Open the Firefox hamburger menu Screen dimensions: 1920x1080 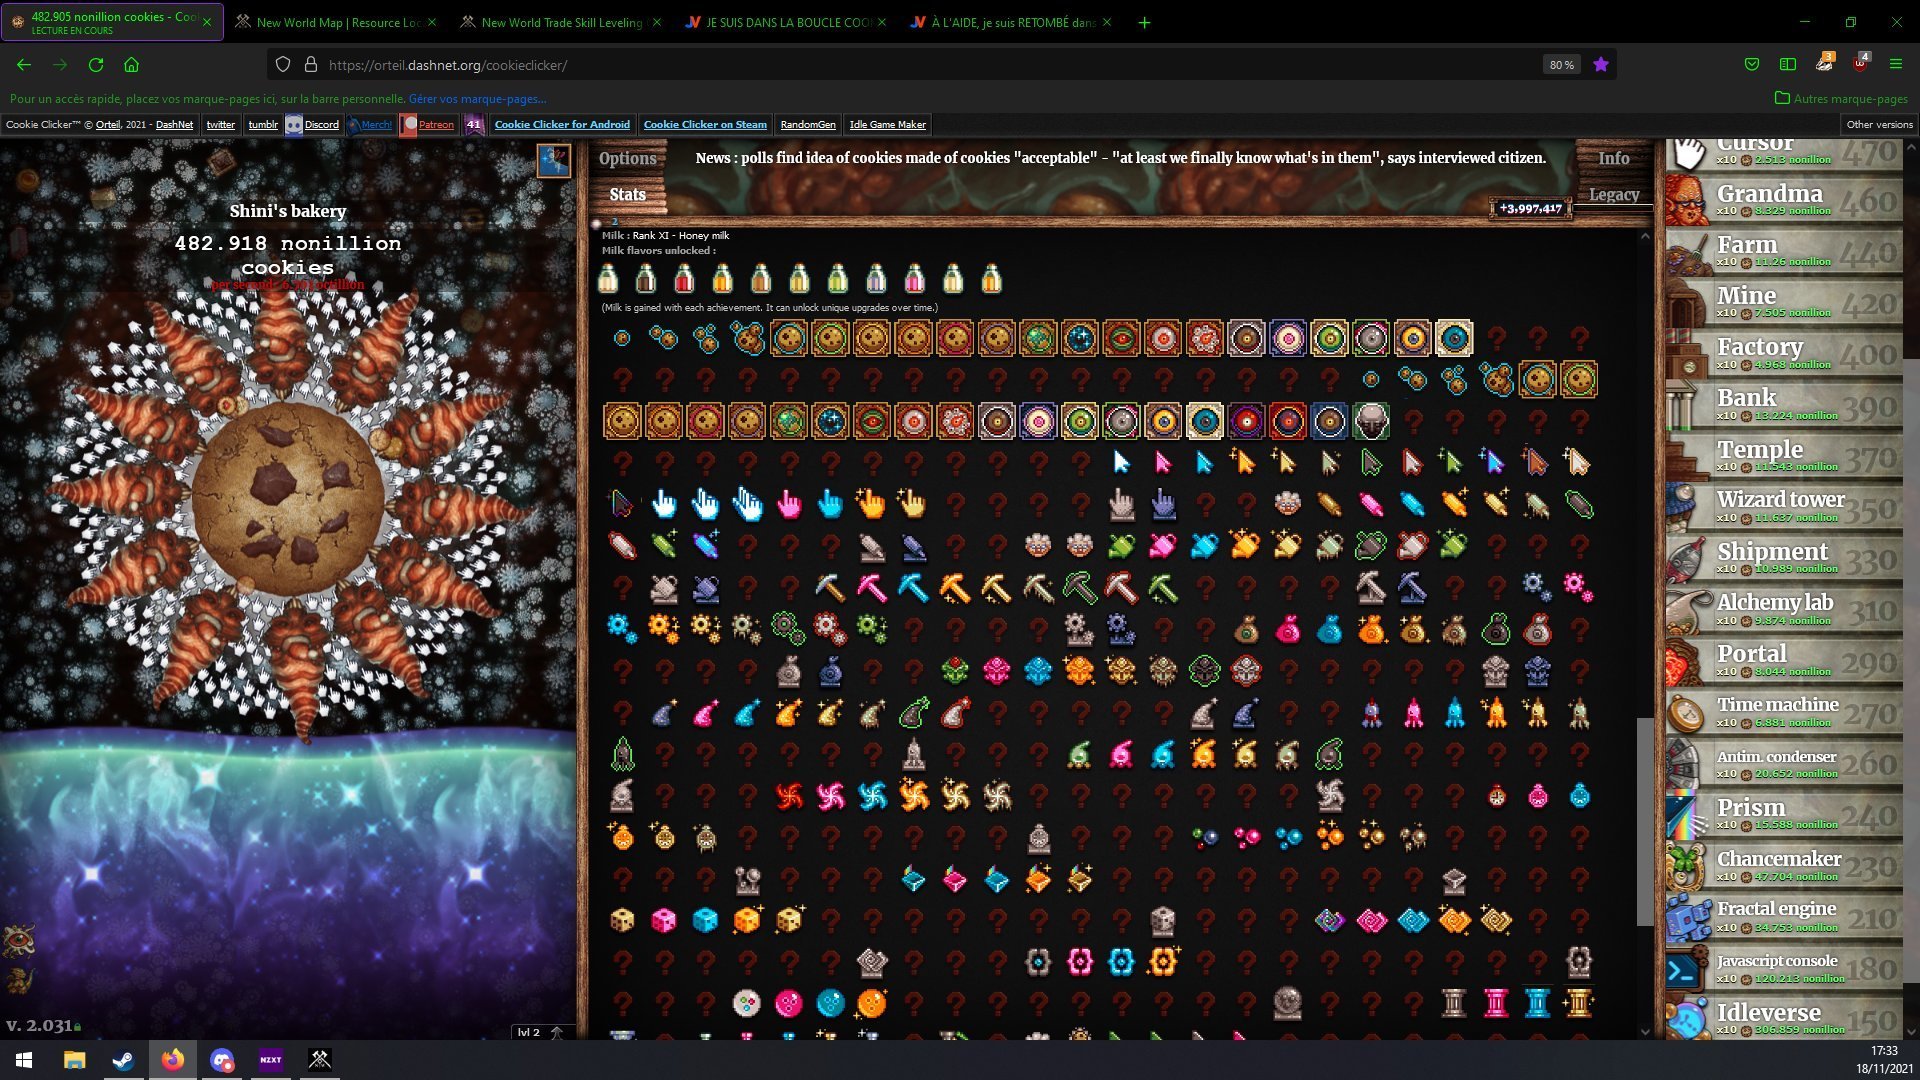pos(1896,65)
